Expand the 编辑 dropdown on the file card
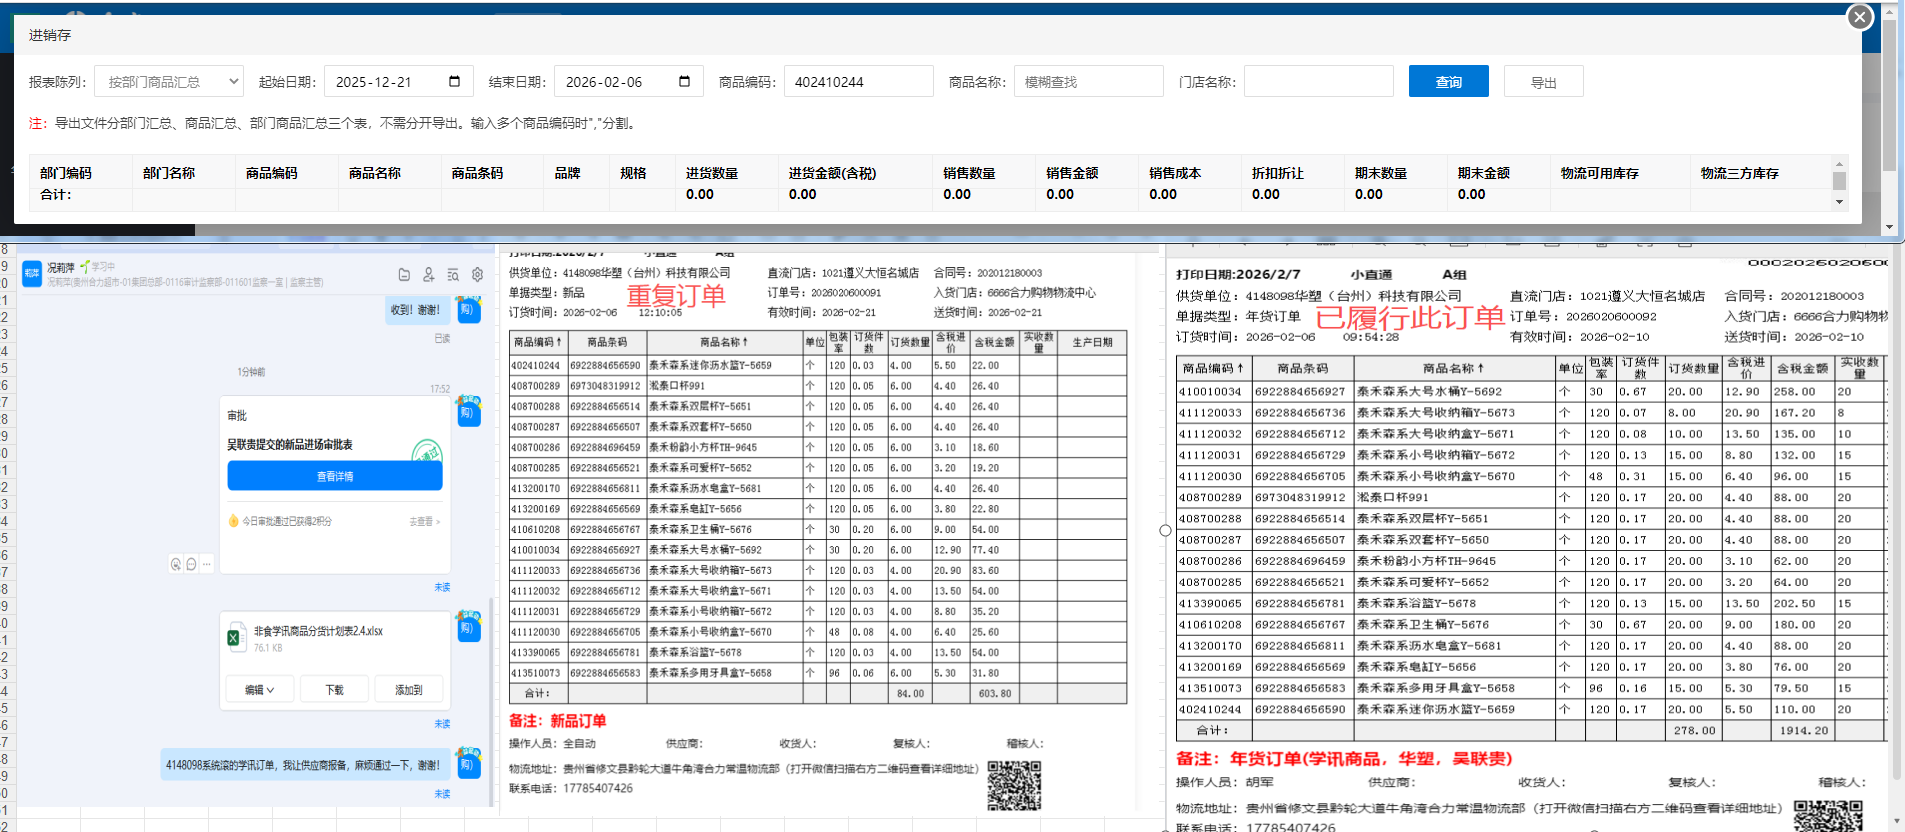Viewport: 1905px width, 832px height. pos(259,690)
